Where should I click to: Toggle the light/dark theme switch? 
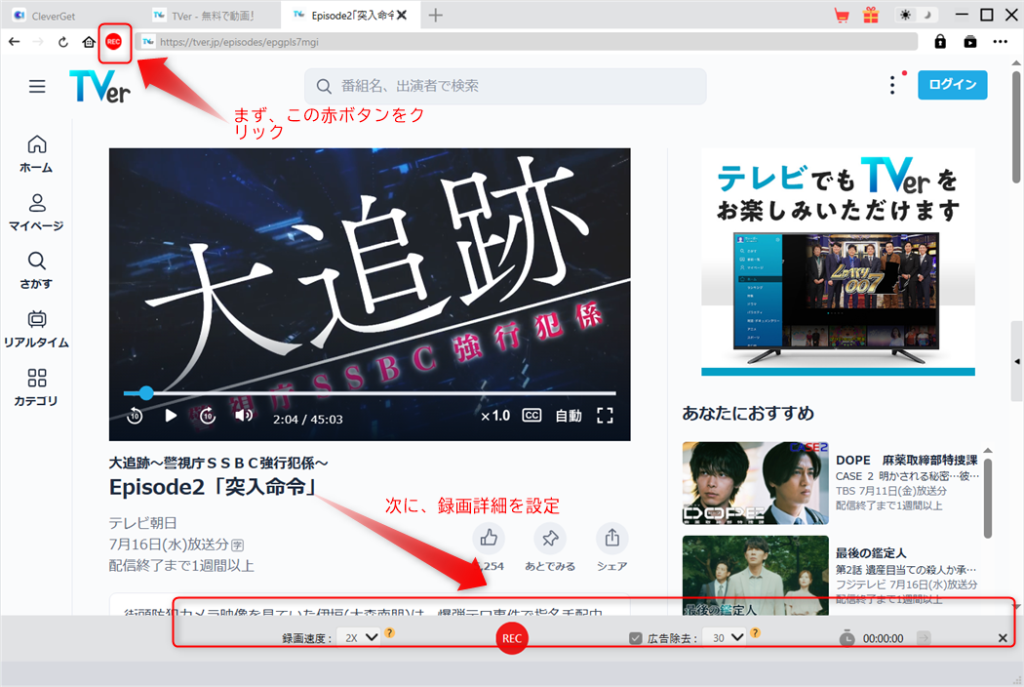tap(916, 15)
